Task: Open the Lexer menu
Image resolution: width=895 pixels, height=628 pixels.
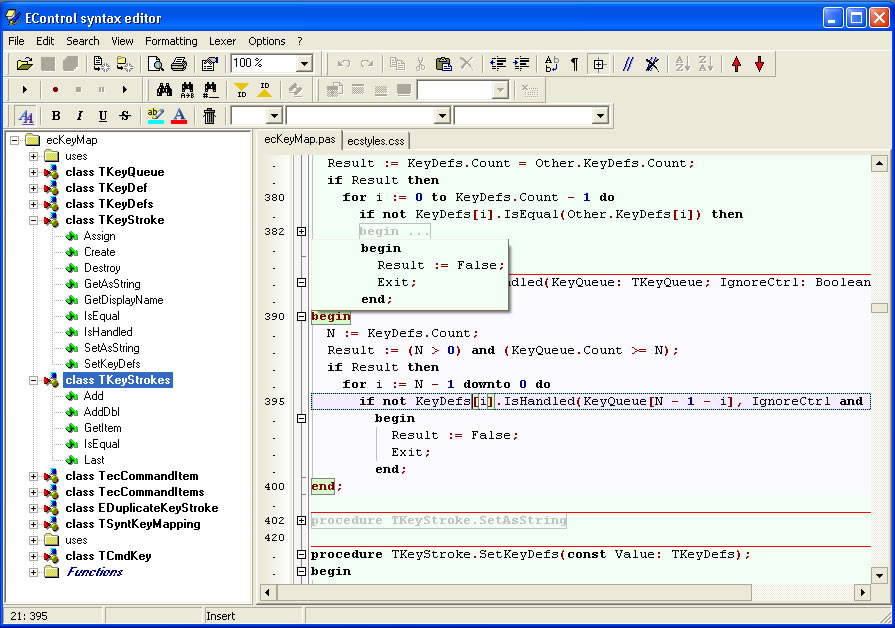Action: [x=222, y=41]
